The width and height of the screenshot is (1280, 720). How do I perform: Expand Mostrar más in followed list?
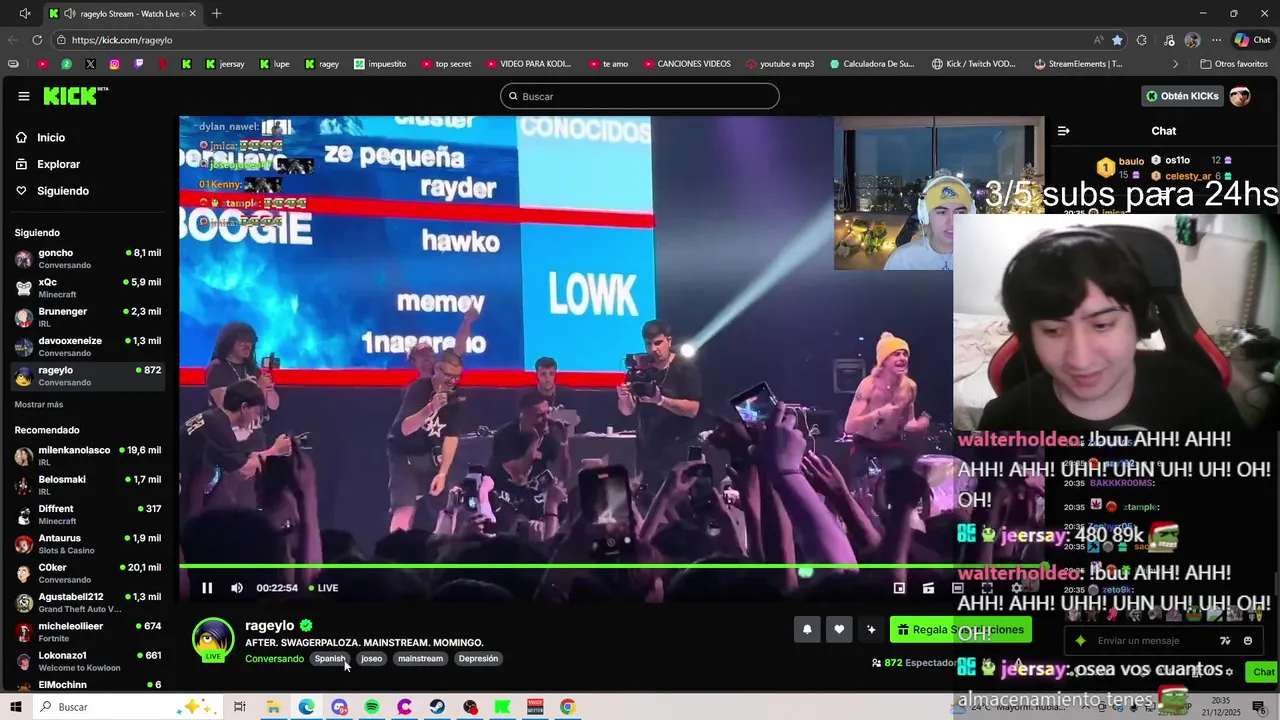pyautogui.click(x=39, y=404)
